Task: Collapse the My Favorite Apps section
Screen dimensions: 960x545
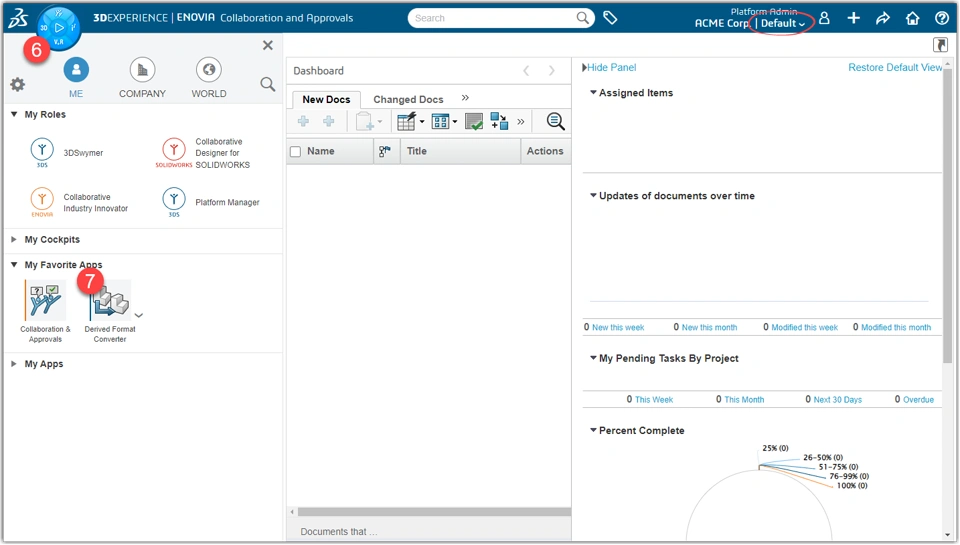Action: (x=14, y=265)
